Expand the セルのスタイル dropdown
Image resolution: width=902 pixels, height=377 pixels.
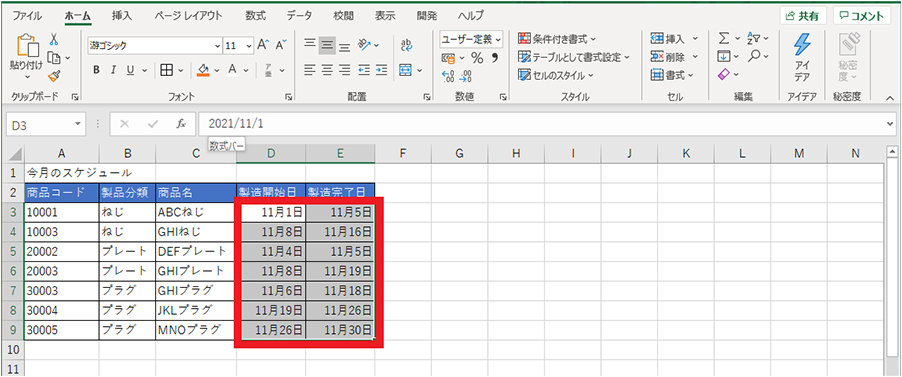pos(590,75)
